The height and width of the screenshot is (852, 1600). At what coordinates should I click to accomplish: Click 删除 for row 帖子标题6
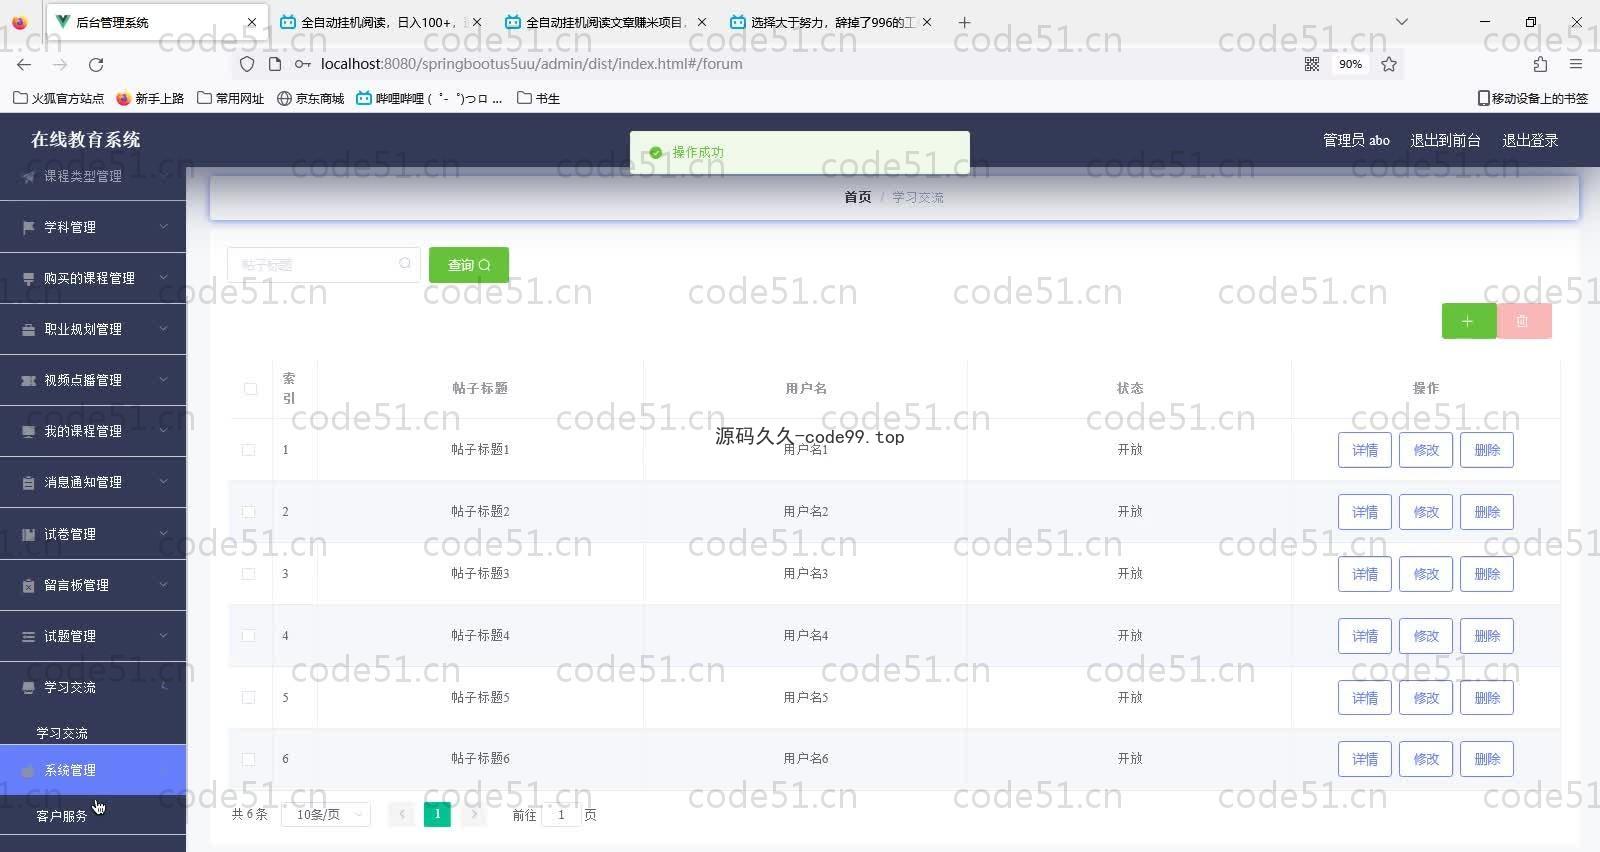point(1487,759)
